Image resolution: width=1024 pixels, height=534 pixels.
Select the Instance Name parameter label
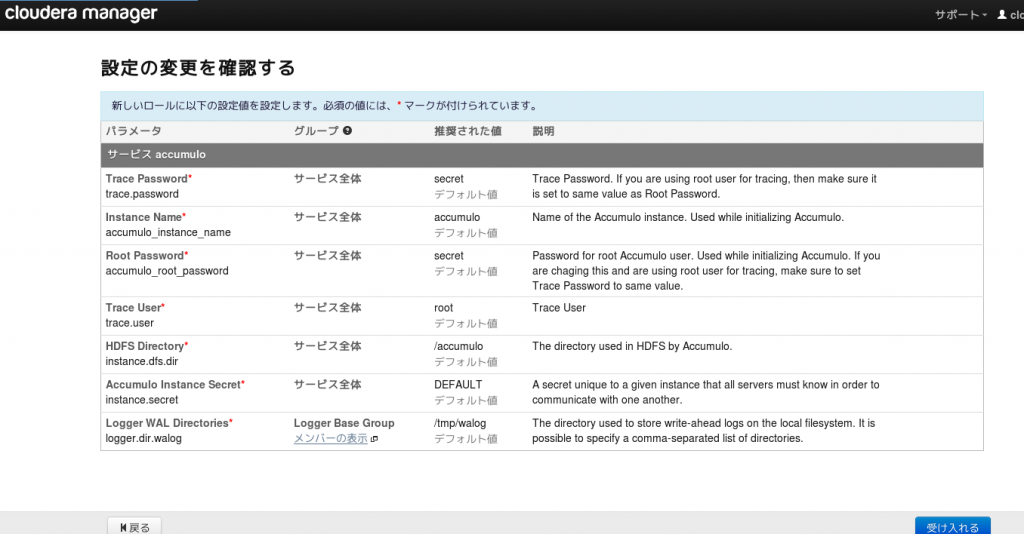coord(144,217)
